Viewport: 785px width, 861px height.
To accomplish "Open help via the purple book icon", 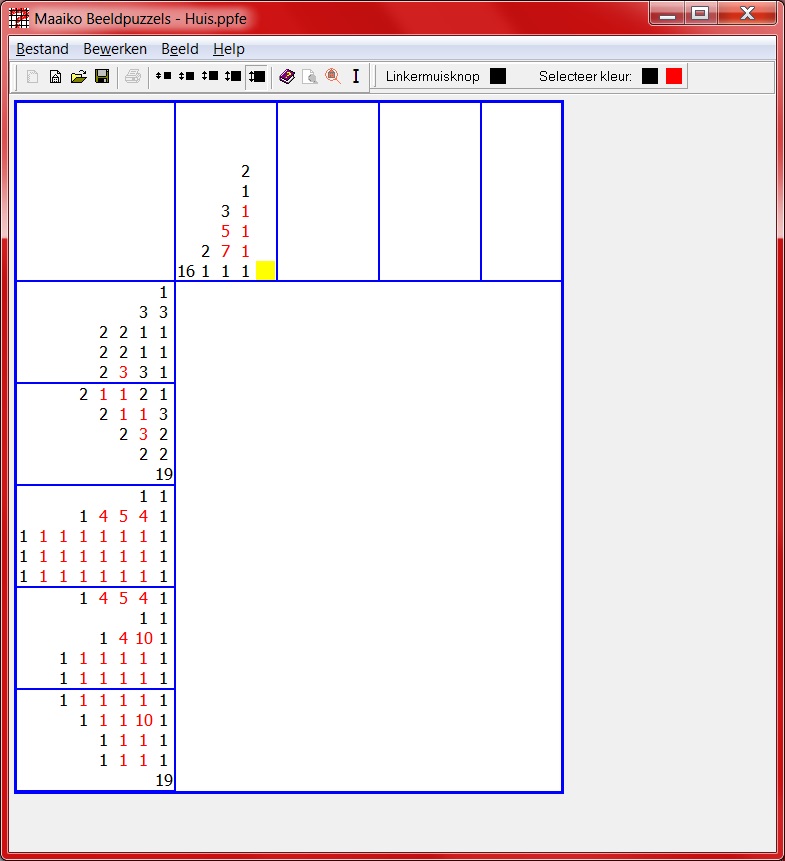I will coord(287,76).
